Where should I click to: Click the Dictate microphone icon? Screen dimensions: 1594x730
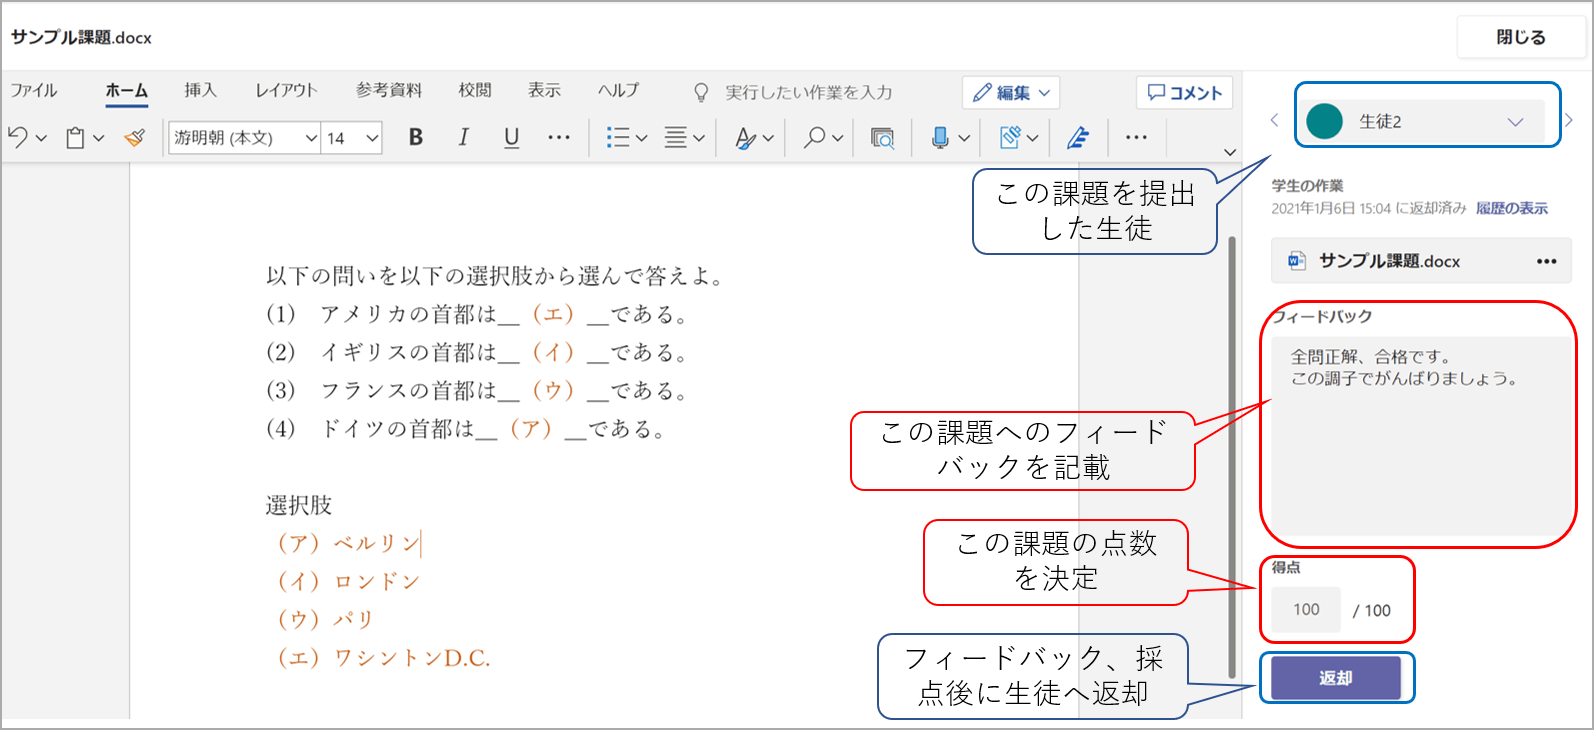point(940,138)
